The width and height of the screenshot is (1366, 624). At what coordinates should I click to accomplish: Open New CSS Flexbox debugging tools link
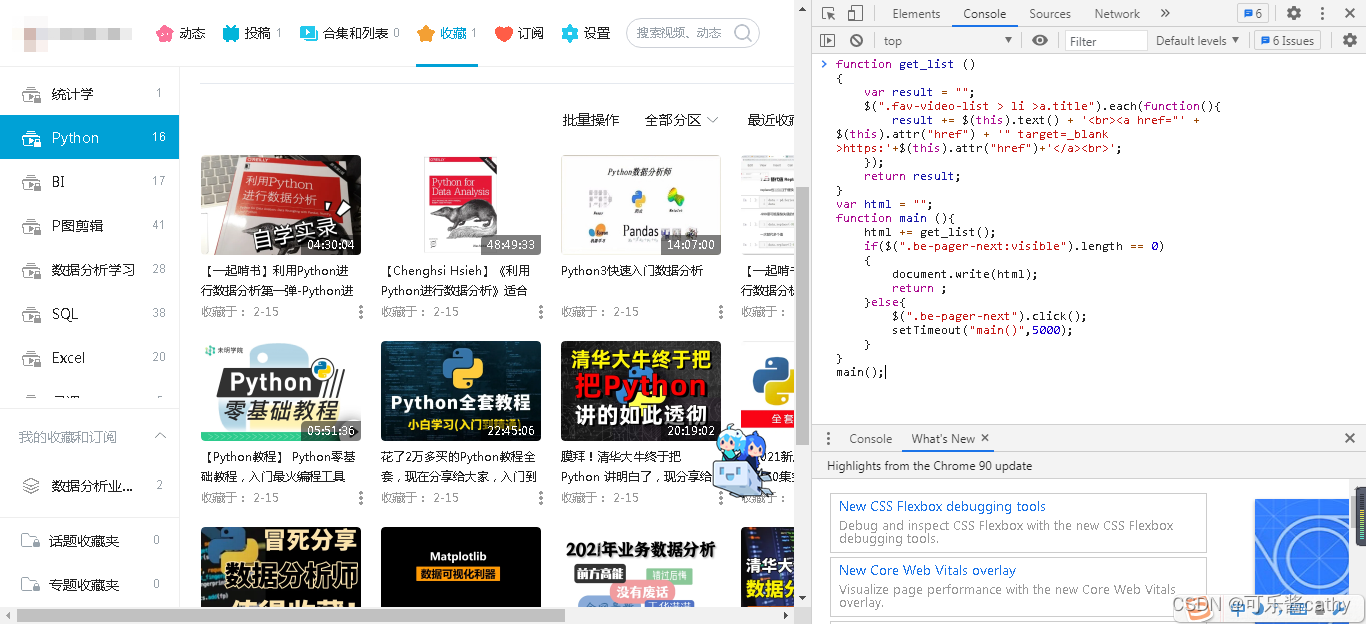(x=942, y=507)
